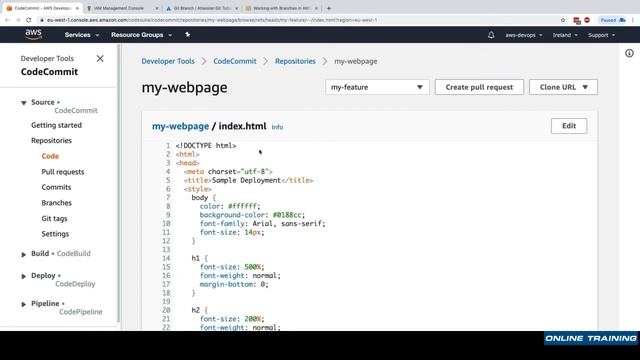The width and height of the screenshot is (640, 360).
Task: Open the my-feature branch dropdown
Action: pos(377,87)
